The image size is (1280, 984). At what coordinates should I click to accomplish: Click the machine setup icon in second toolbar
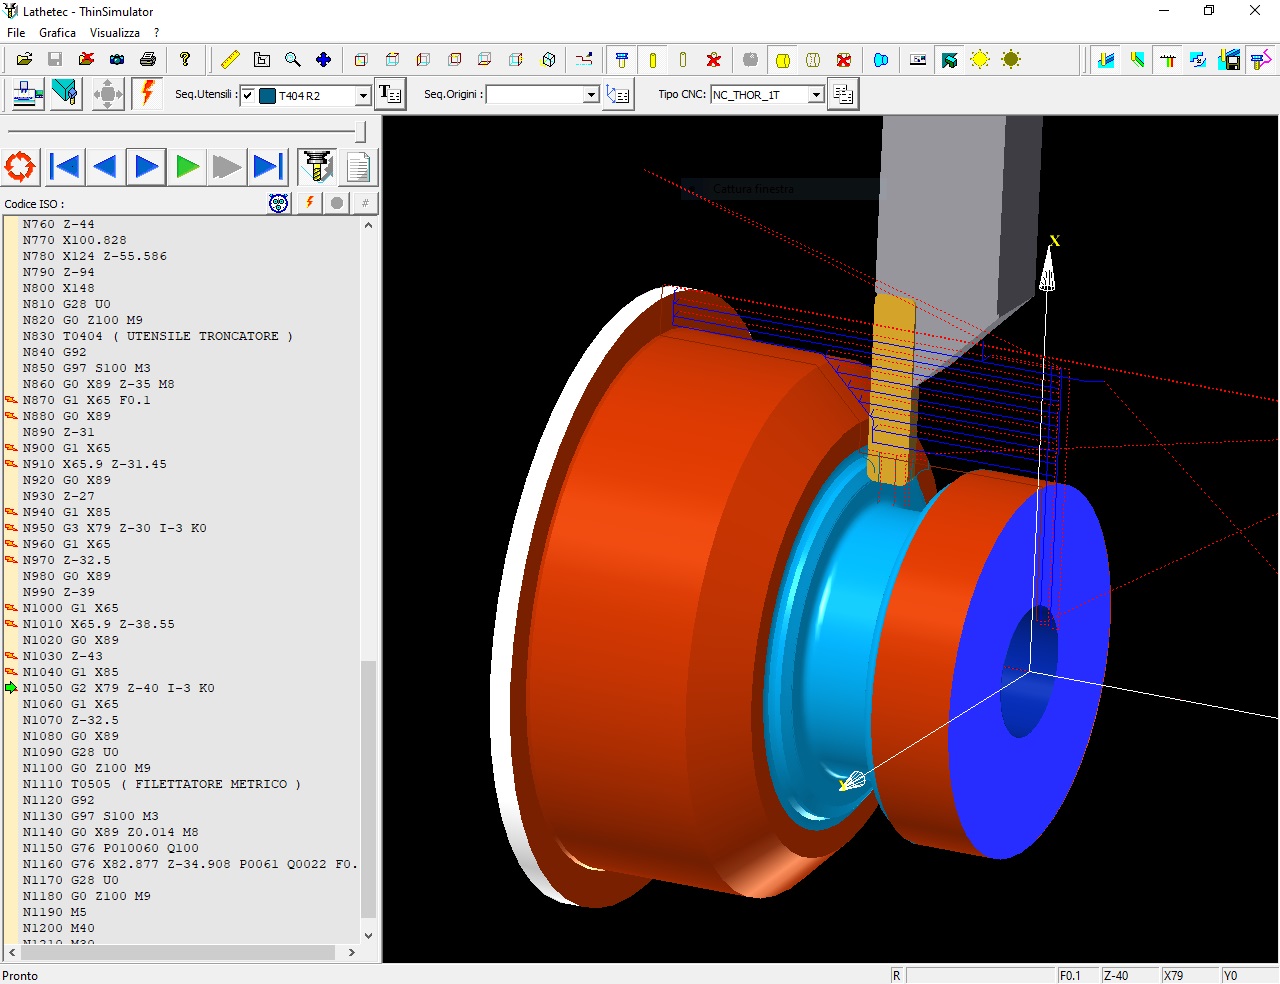(26, 94)
